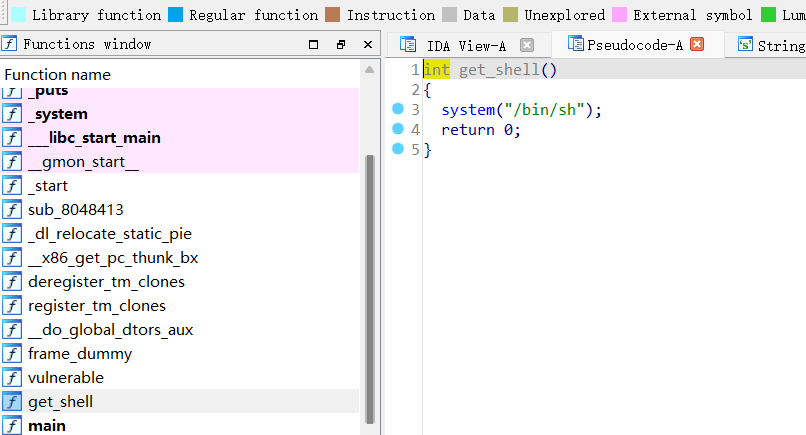Viewport: 806px width, 435px height.
Task: Click function icon beside _dl_relocate_static_pie
Action: 12,233
